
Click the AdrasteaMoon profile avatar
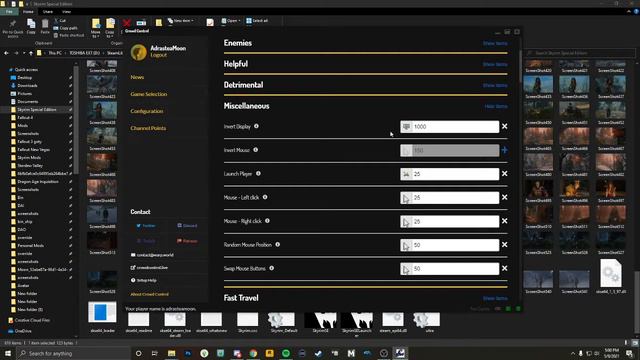[x=139, y=52]
